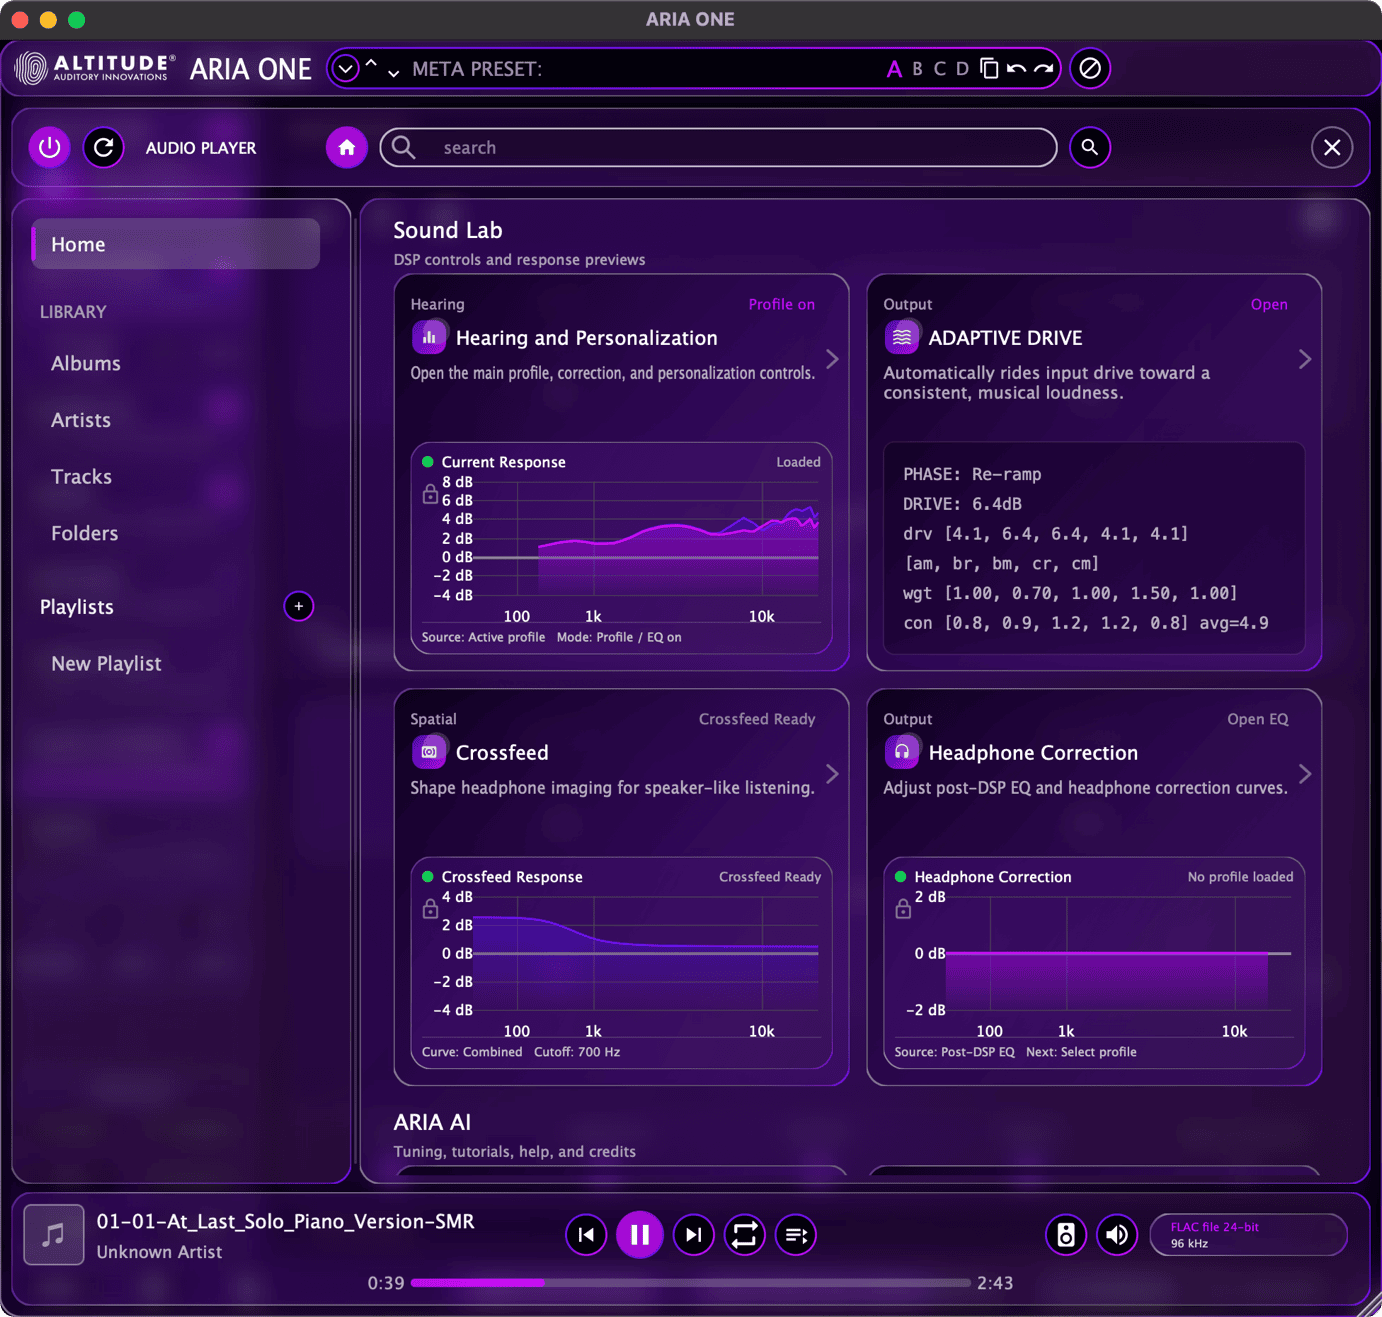Click the Open link on Adaptive Drive
Viewport: 1382px width, 1317px height.
tap(1269, 304)
